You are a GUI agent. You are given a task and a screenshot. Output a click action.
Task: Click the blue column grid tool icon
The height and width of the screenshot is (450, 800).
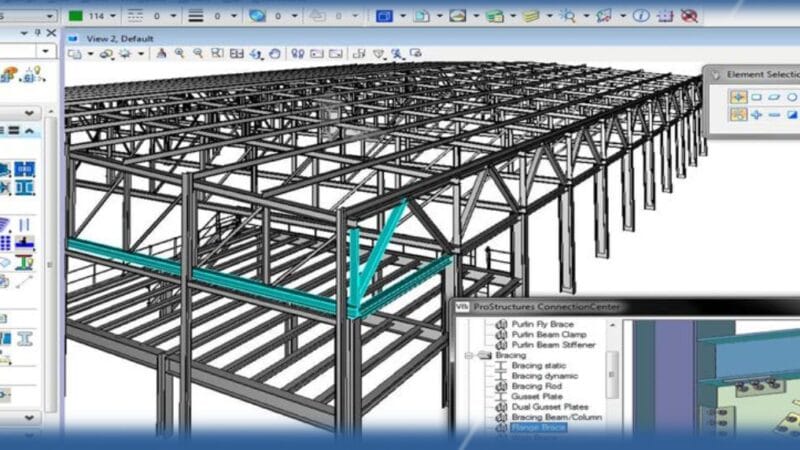[24, 169]
